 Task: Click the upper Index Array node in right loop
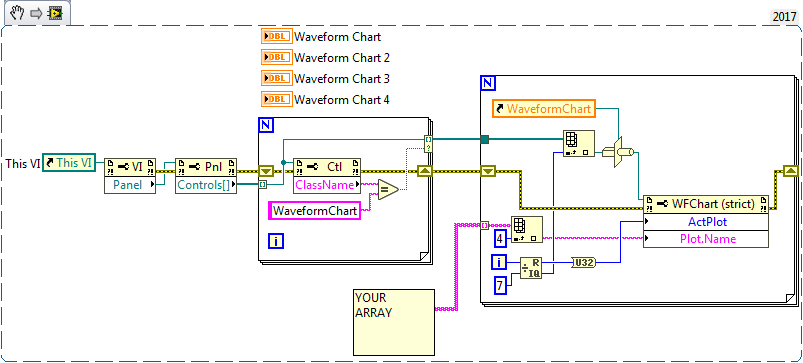coord(579,143)
